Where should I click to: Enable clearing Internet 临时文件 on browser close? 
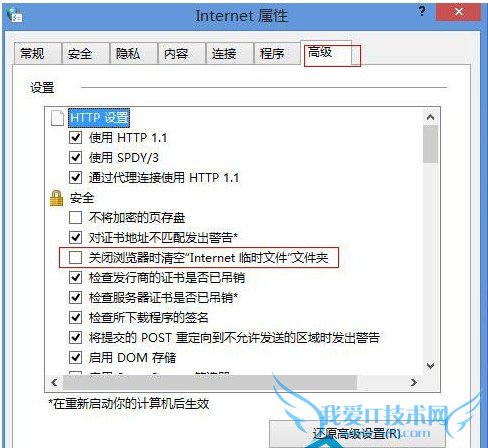tap(75, 257)
